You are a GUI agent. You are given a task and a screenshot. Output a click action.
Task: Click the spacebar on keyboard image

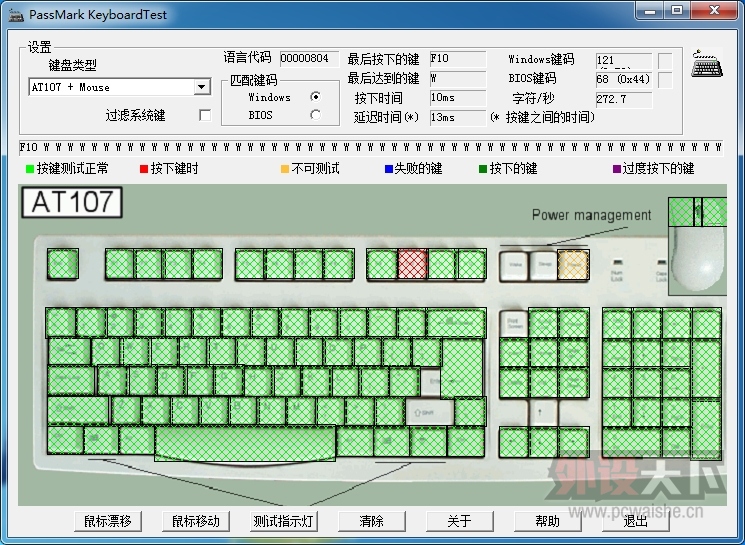coord(245,443)
